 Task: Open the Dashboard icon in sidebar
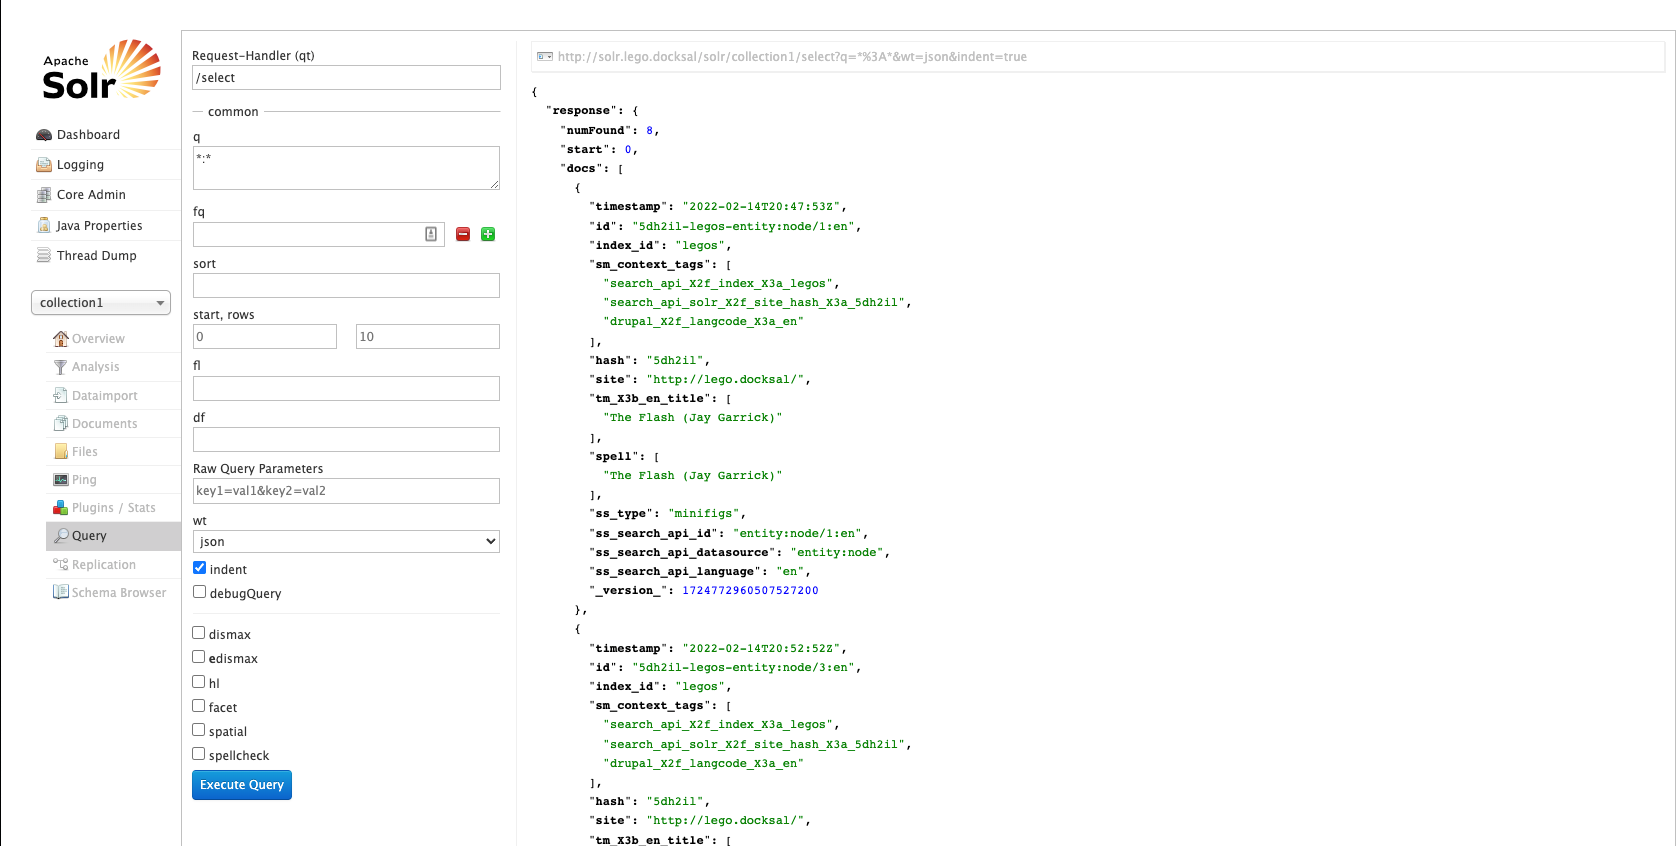(x=44, y=135)
